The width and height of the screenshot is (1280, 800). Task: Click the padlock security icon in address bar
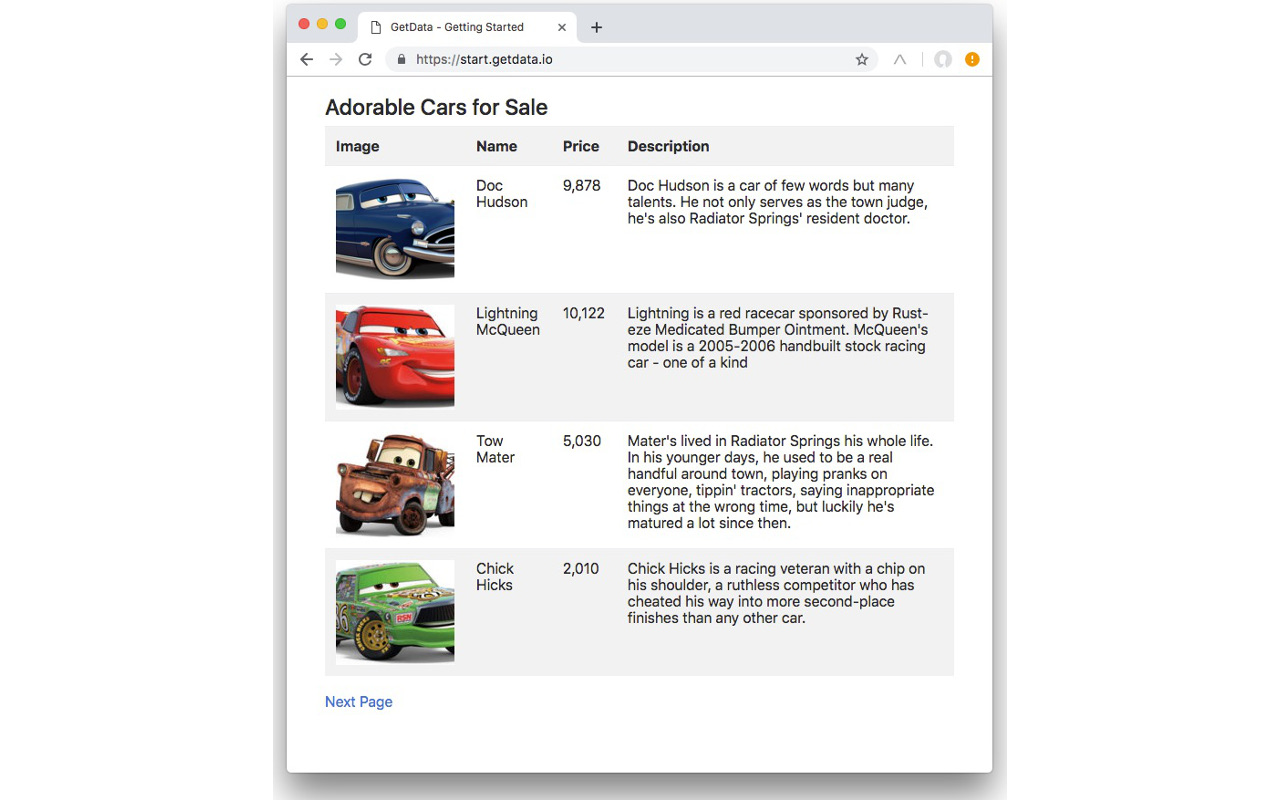point(401,59)
